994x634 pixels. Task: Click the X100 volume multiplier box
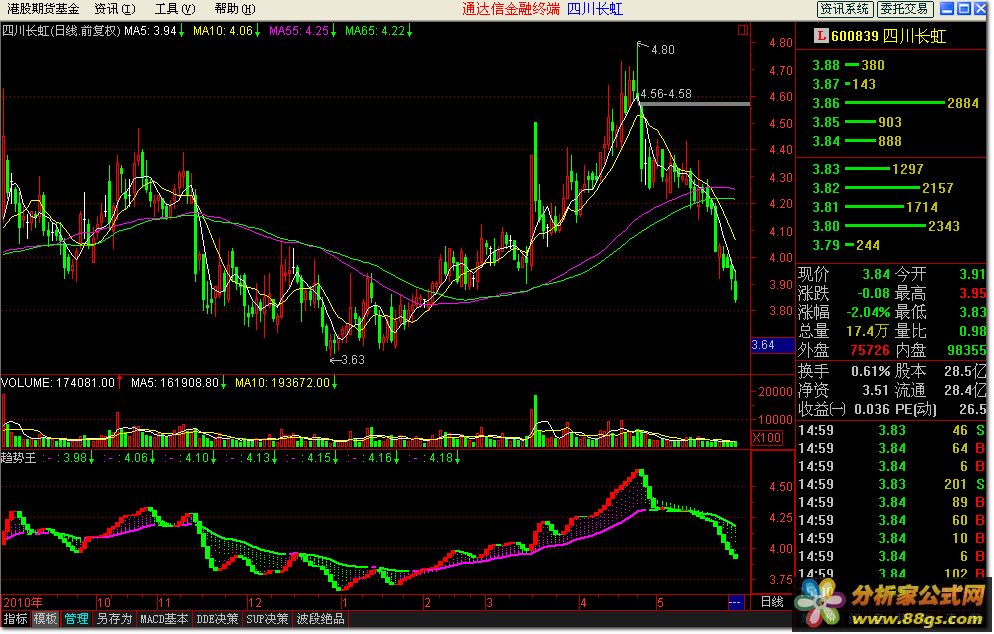point(766,437)
